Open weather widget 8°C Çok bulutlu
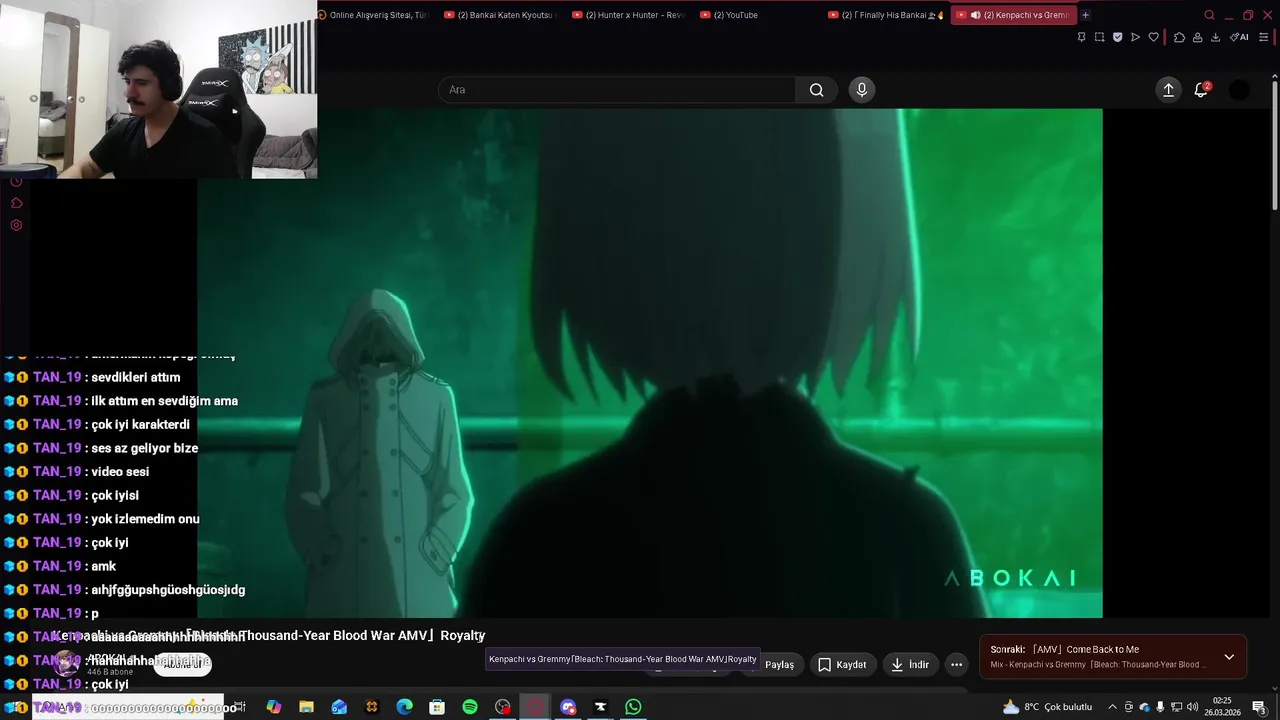The height and width of the screenshot is (720, 1280). pyautogui.click(x=1047, y=707)
